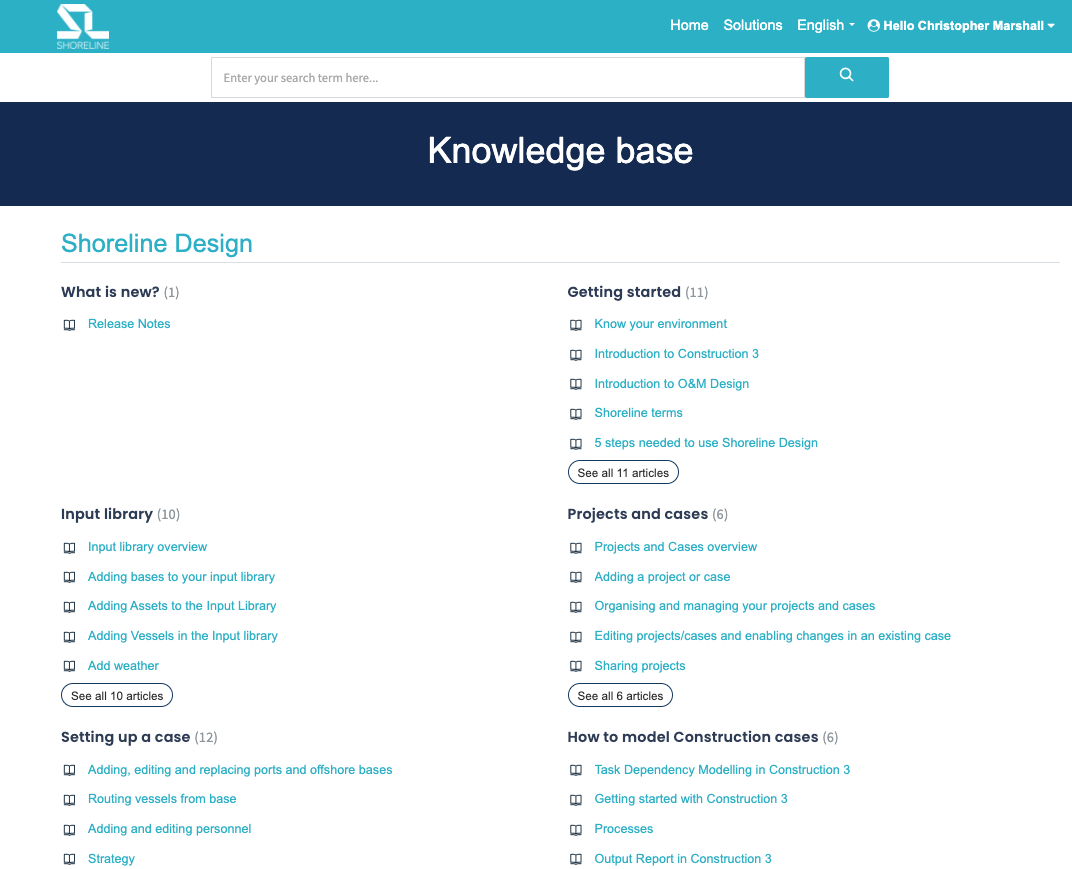The width and height of the screenshot is (1072, 869).
Task: Open the What is new? folder heading
Action: click(x=110, y=292)
